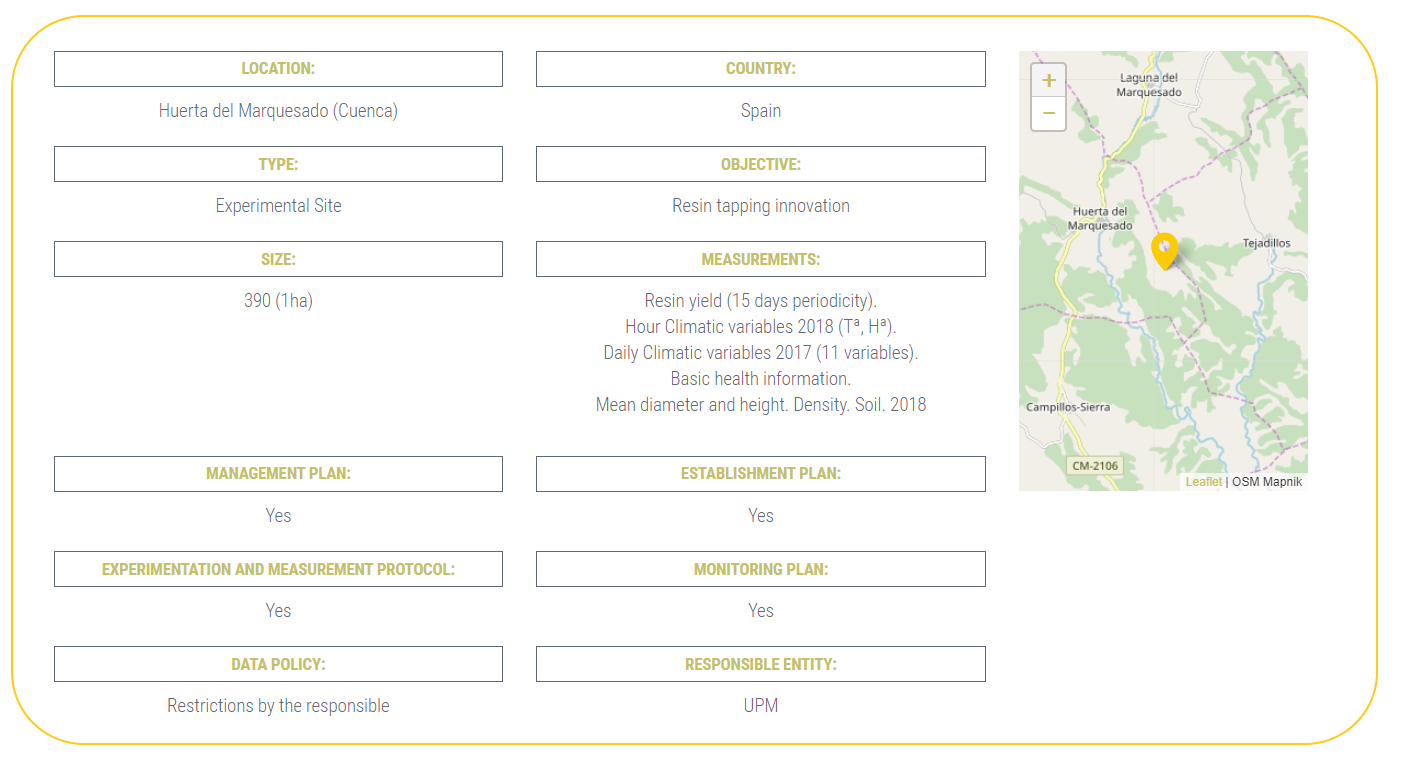Select 'Restrictions by the responsible' value

[278, 706]
